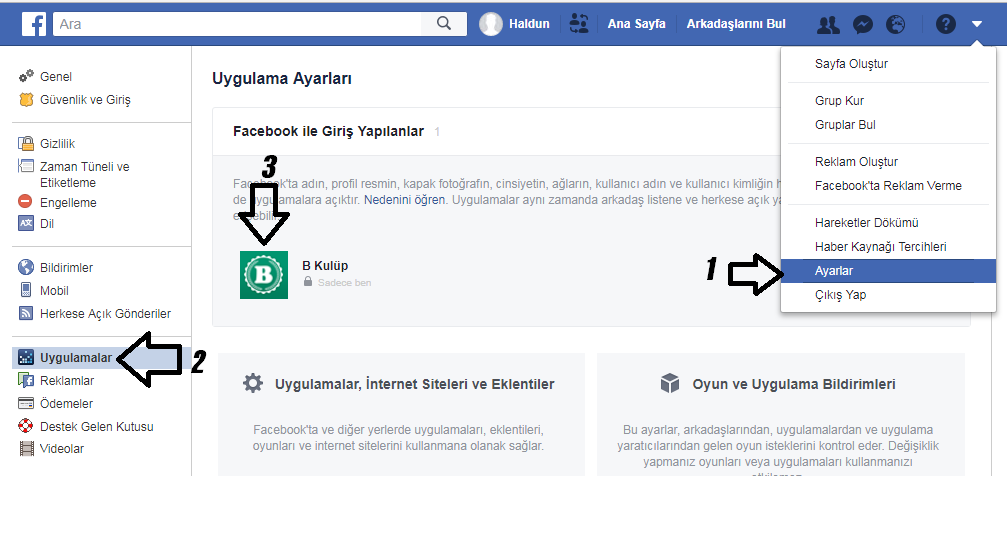Click the Reklamlar icon in sidebar

[x=26, y=380]
